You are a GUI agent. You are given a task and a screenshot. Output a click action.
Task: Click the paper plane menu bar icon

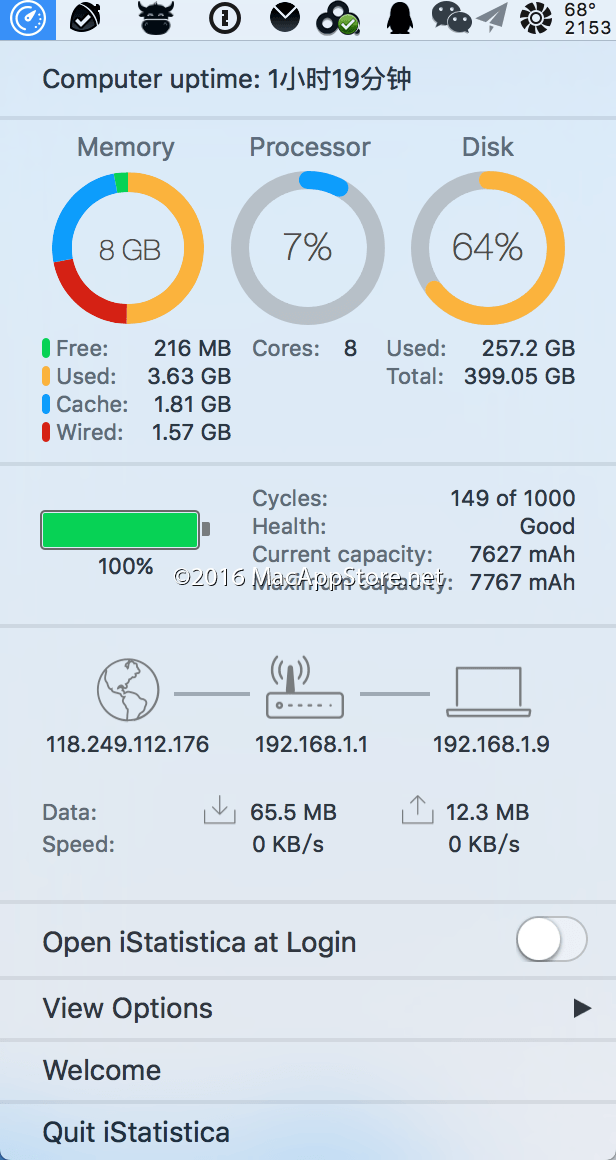click(x=492, y=17)
